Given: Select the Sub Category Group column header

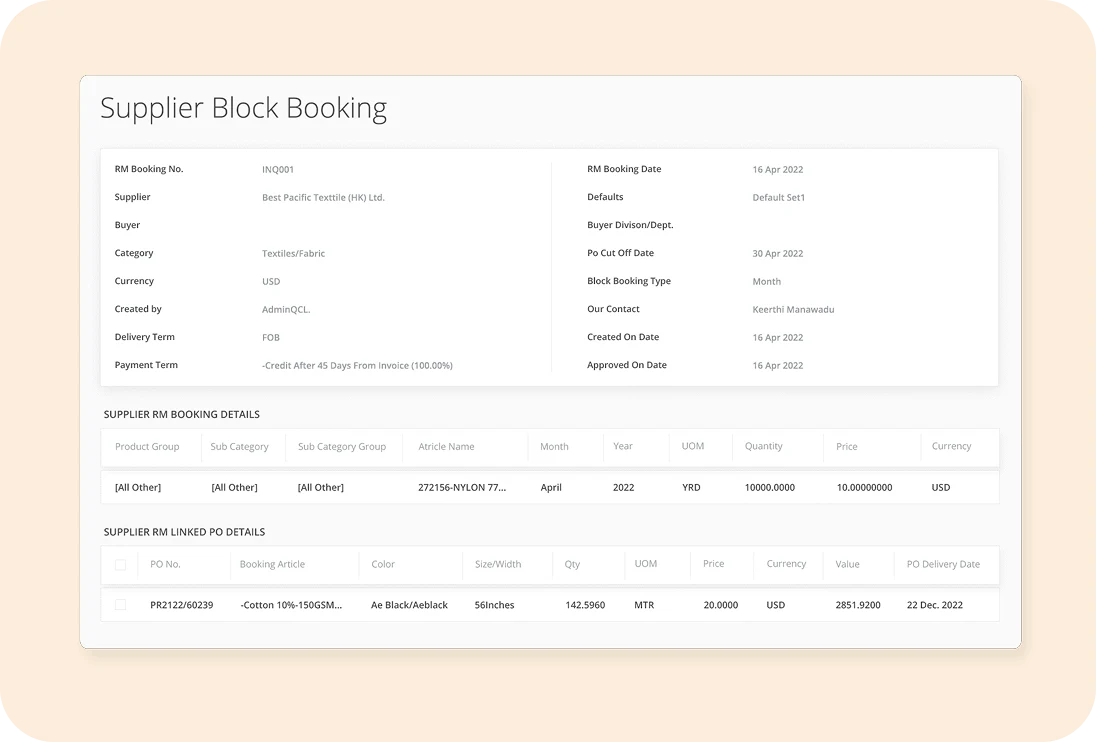Looking at the screenshot, I should point(341,447).
